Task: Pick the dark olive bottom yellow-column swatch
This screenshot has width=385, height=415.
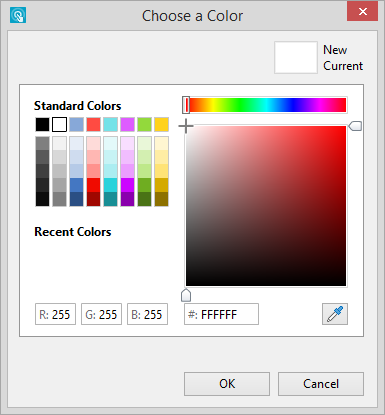Action: click(x=161, y=199)
